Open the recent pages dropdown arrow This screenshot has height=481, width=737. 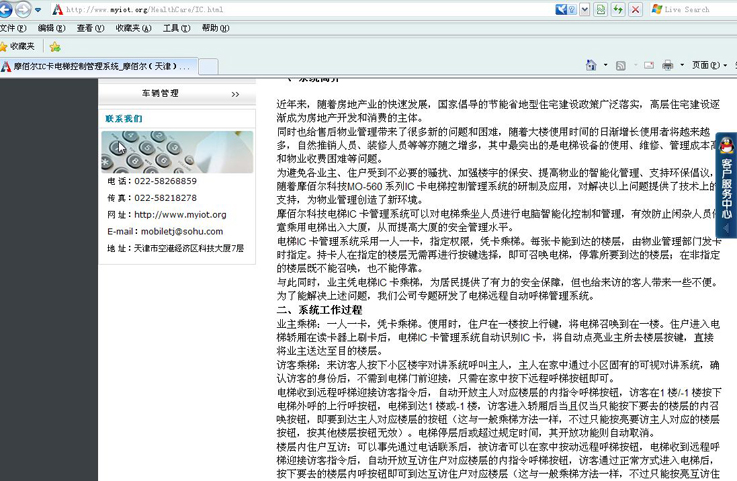(38, 10)
